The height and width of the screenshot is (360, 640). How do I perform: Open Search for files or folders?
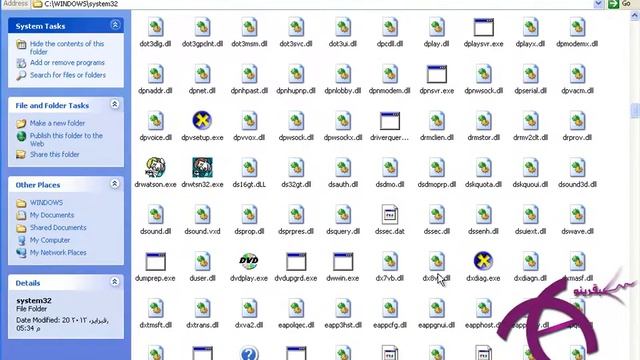[x=68, y=75]
